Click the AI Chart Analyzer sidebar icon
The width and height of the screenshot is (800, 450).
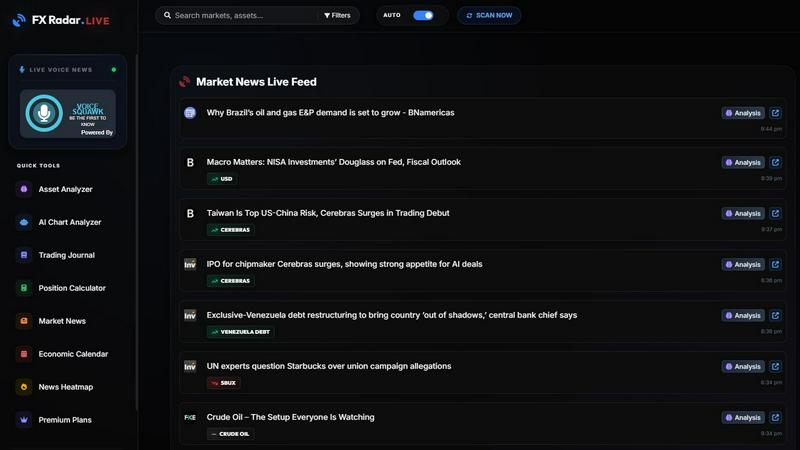coord(23,222)
